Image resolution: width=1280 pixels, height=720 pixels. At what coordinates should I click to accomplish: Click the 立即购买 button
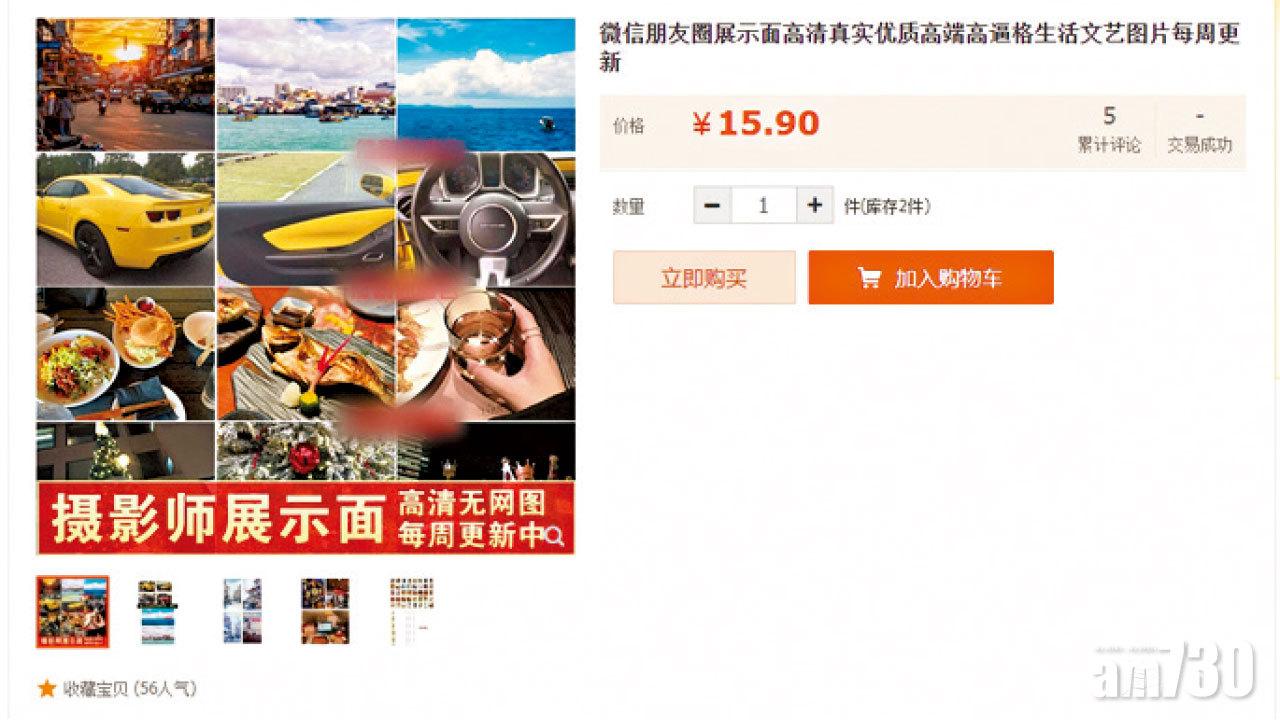point(704,278)
